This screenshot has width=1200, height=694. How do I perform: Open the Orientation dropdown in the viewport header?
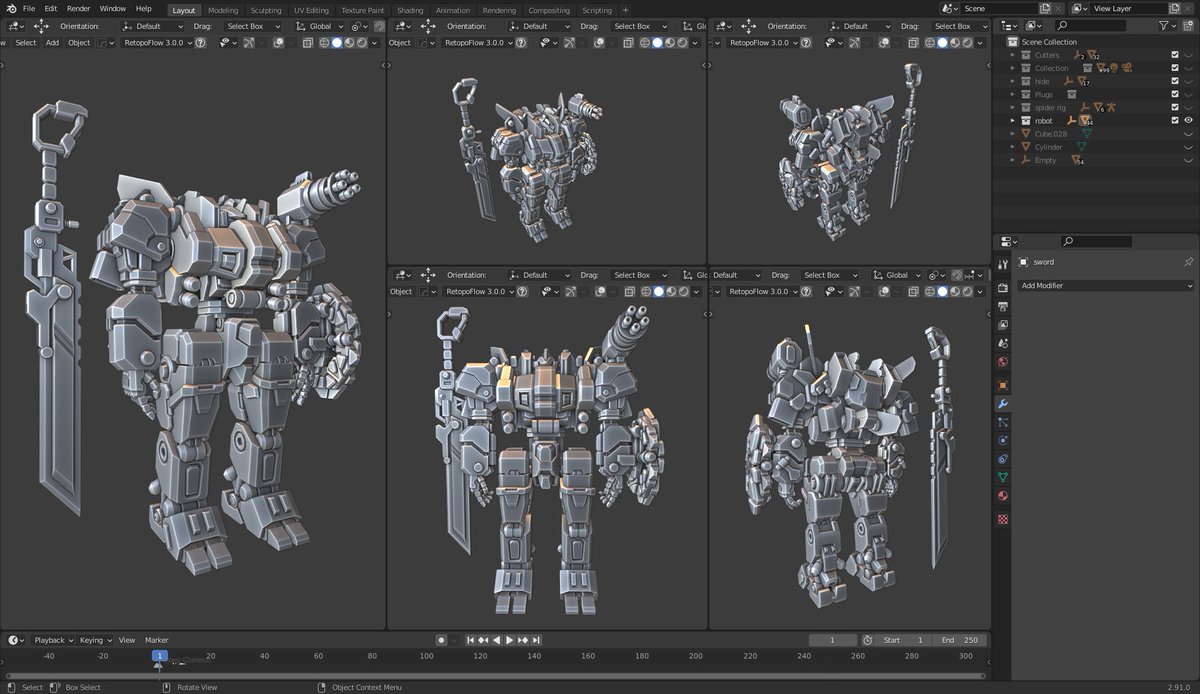[156, 26]
